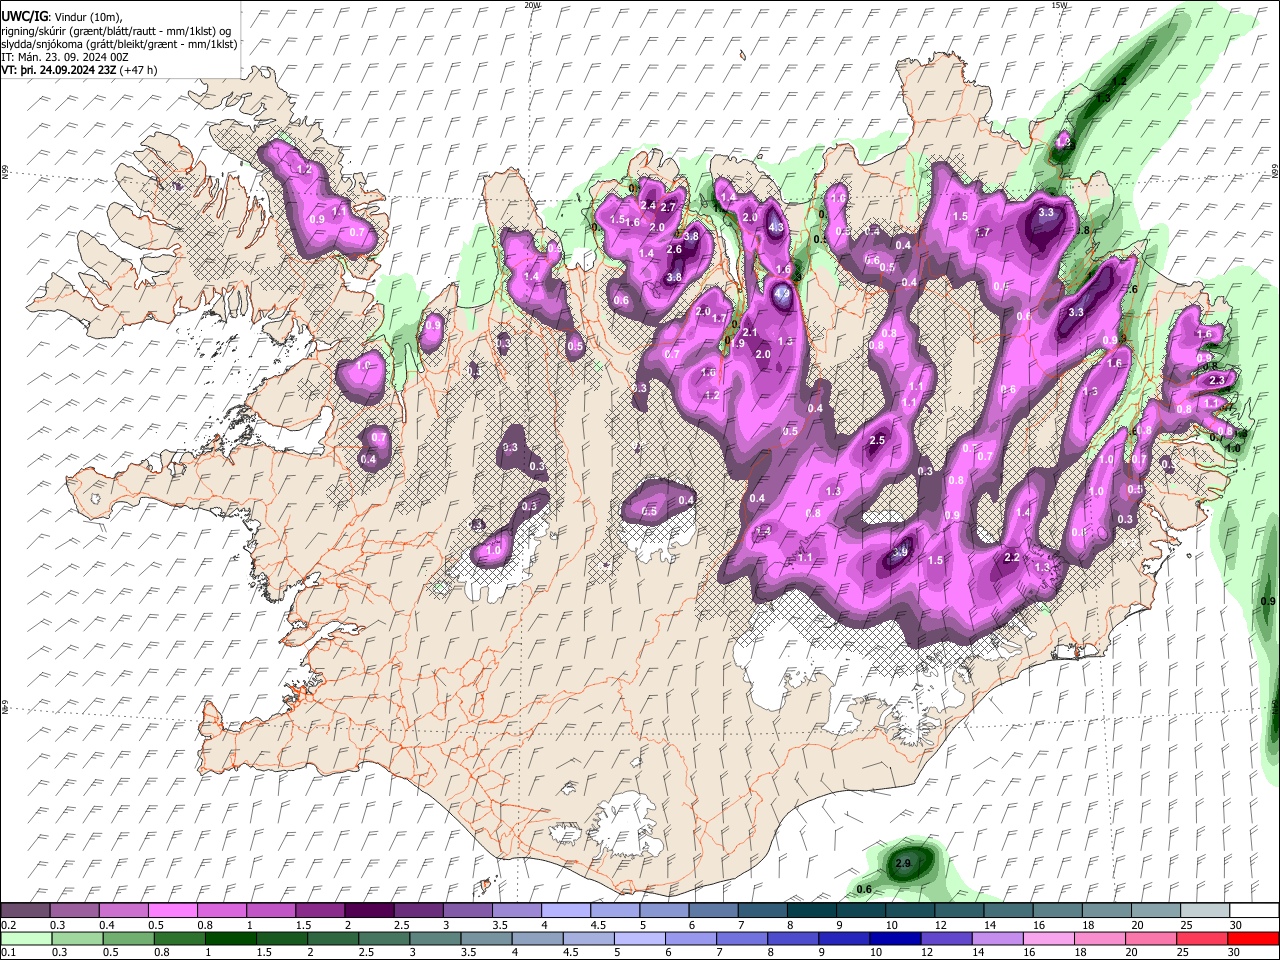Click the lower legend row swatch between 5 and 6
This screenshot has width=1280, height=960.
(x=639, y=938)
